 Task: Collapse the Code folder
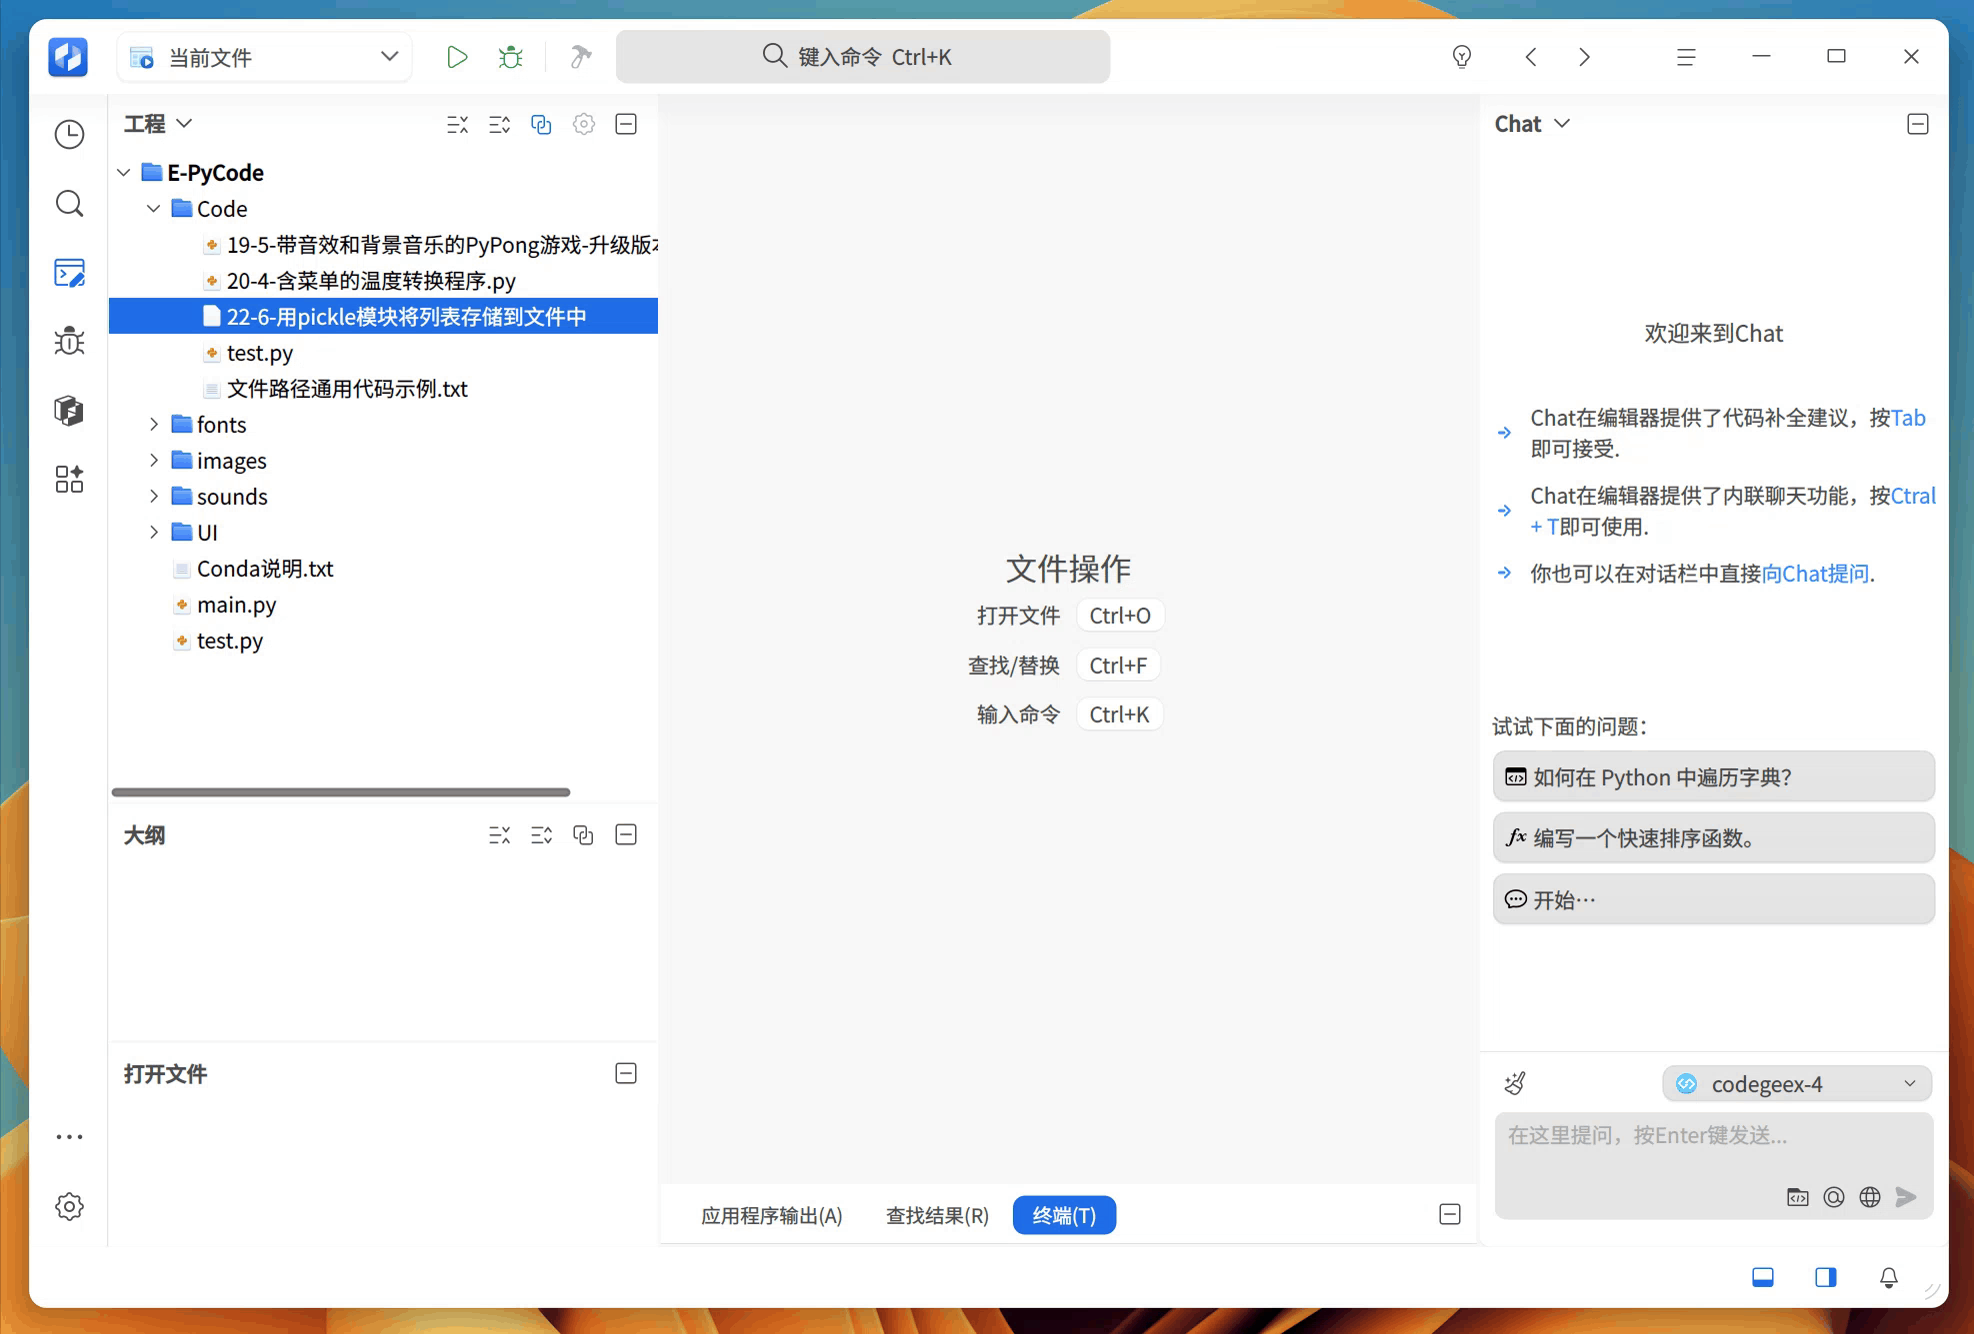154,208
